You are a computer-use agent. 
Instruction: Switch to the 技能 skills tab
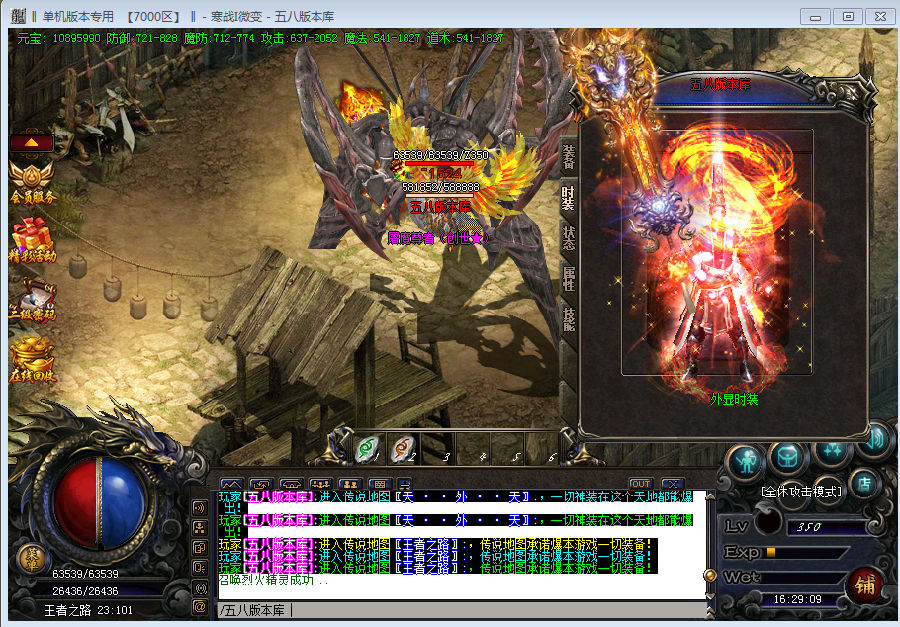[x=568, y=319]
